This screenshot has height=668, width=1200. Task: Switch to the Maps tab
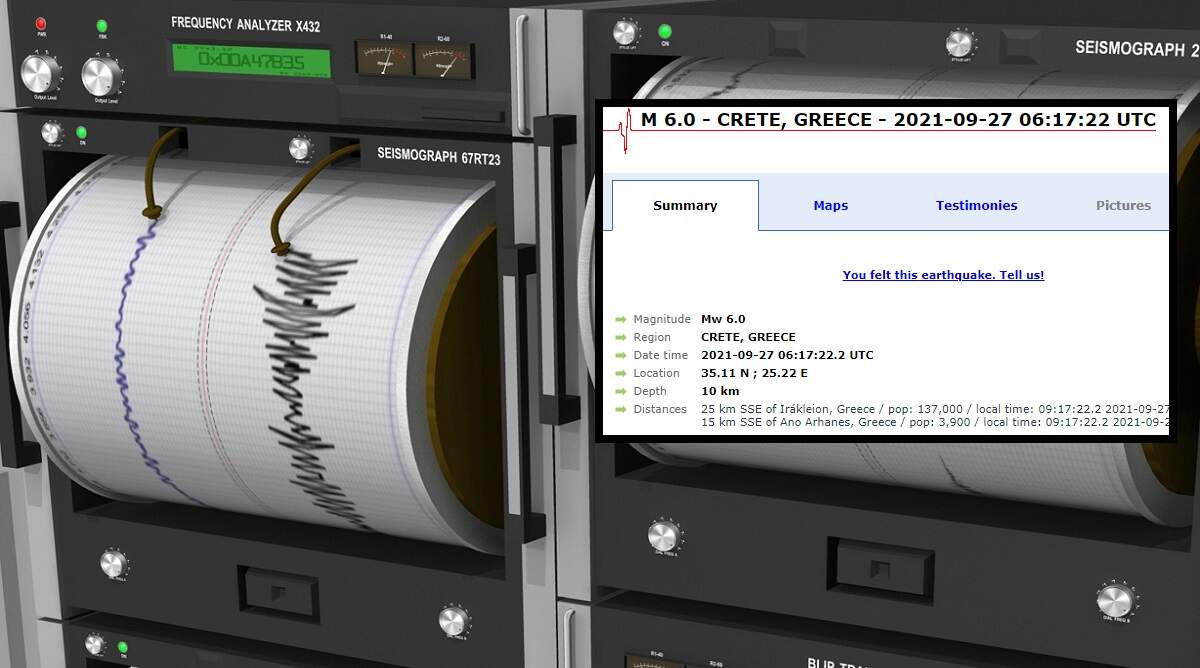tap(830, 206)
